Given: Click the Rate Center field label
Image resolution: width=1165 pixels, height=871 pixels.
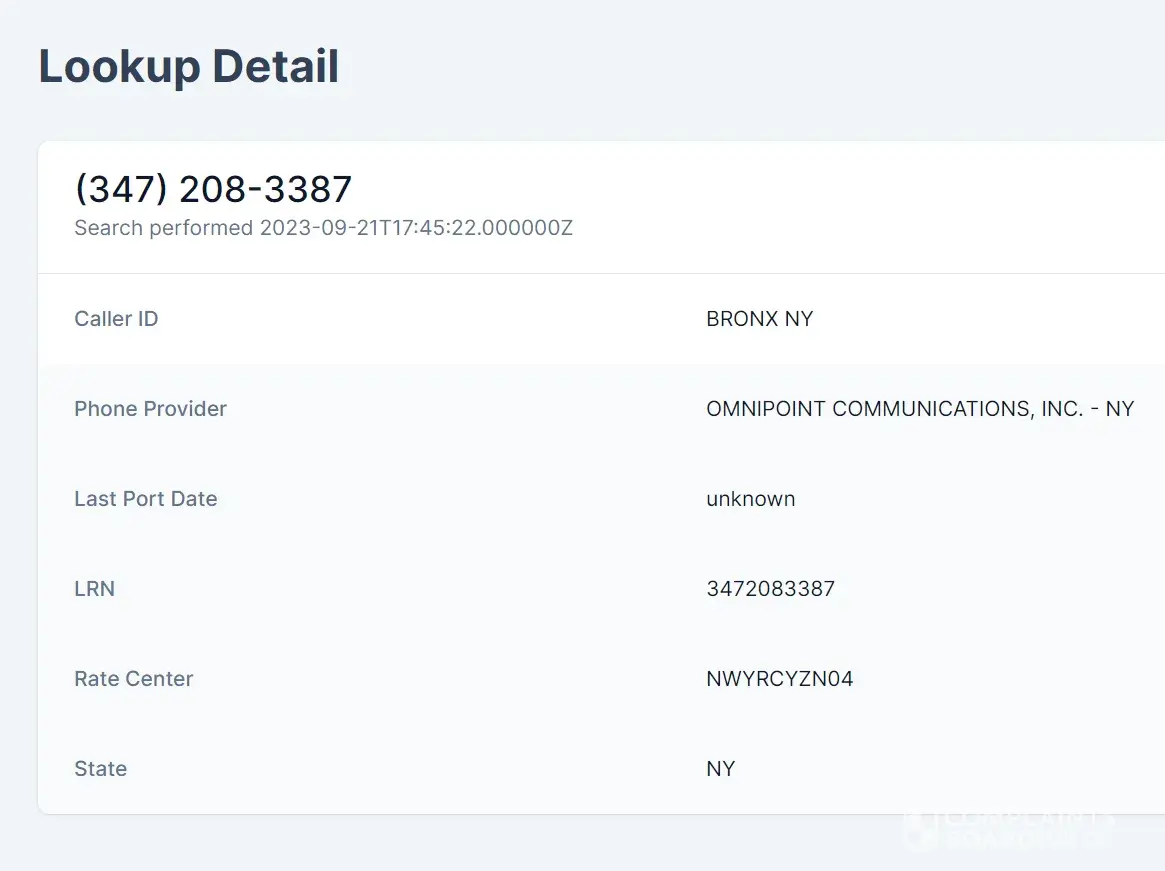Looking at the screenshot, I should click(x=133, y=679).
